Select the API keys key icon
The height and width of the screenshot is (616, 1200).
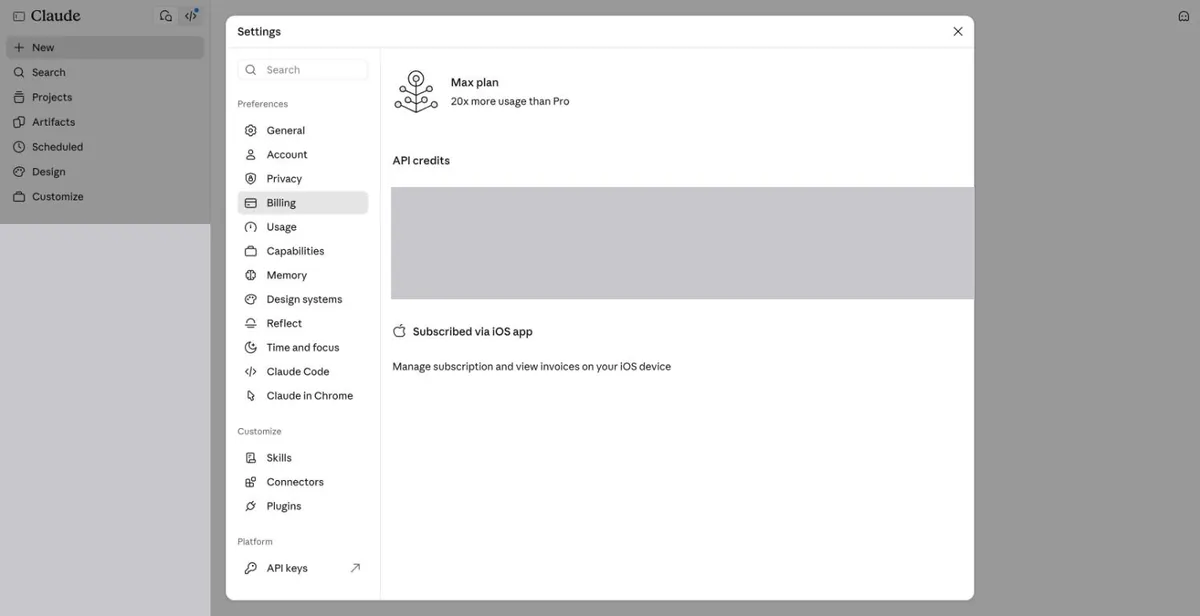pos(251,568)
